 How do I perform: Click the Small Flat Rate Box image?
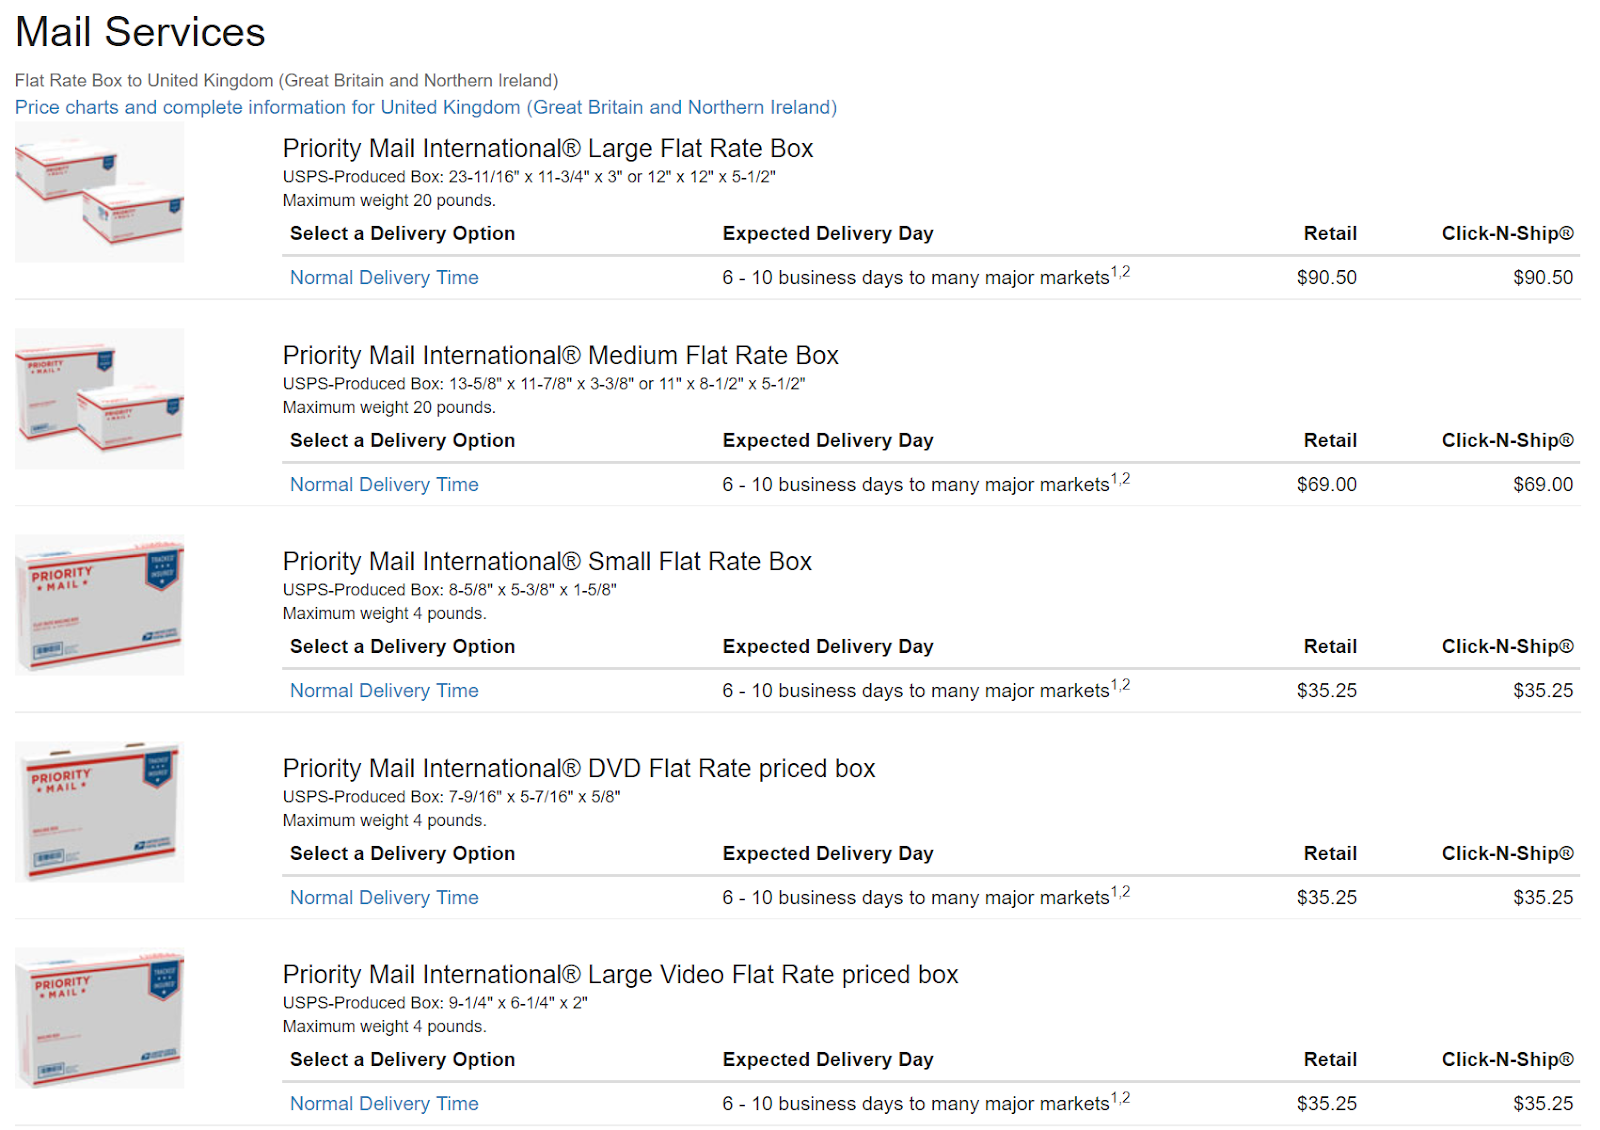coord(99,605)
